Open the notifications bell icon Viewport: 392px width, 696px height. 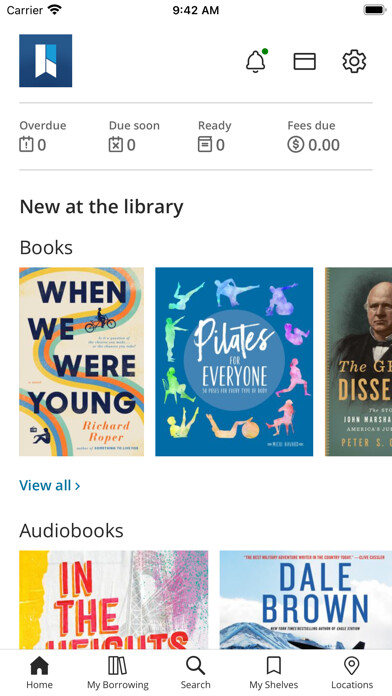(x=256, y=61)
